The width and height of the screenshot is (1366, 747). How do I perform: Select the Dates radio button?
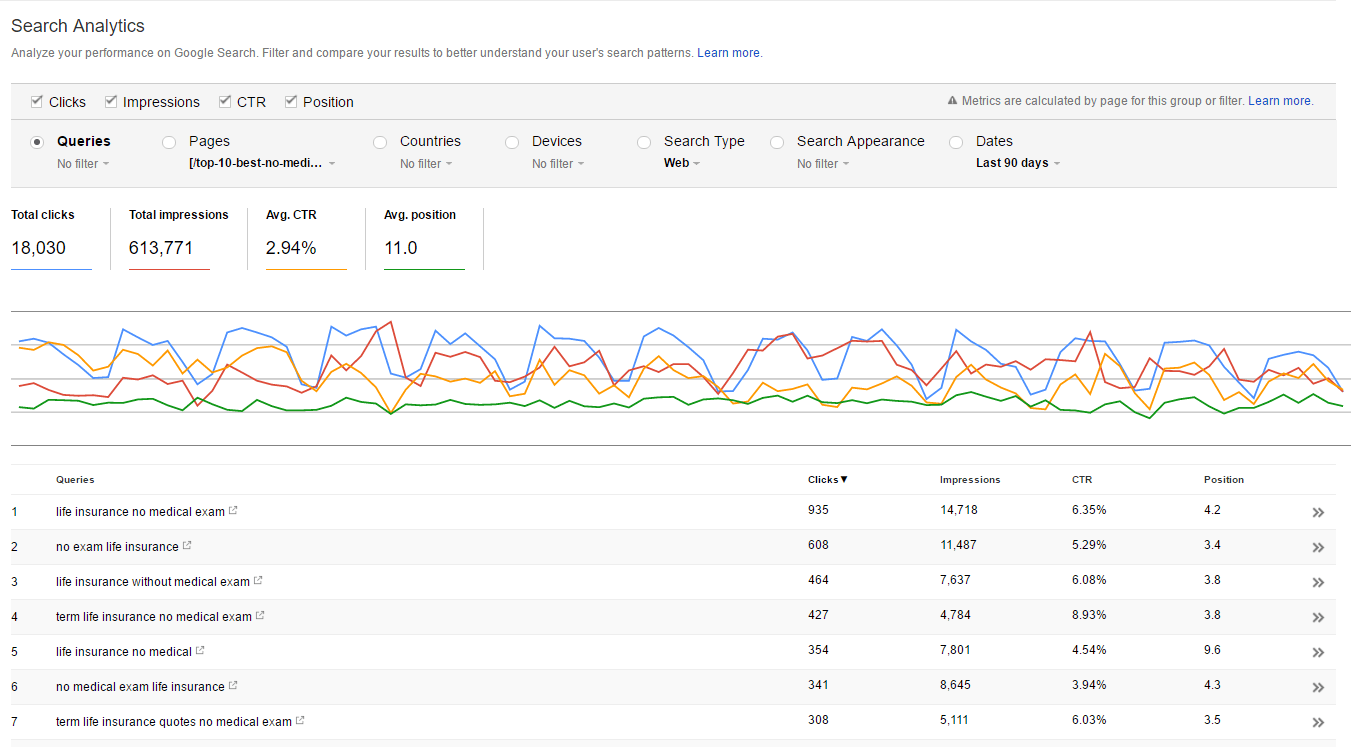point(956,142)
